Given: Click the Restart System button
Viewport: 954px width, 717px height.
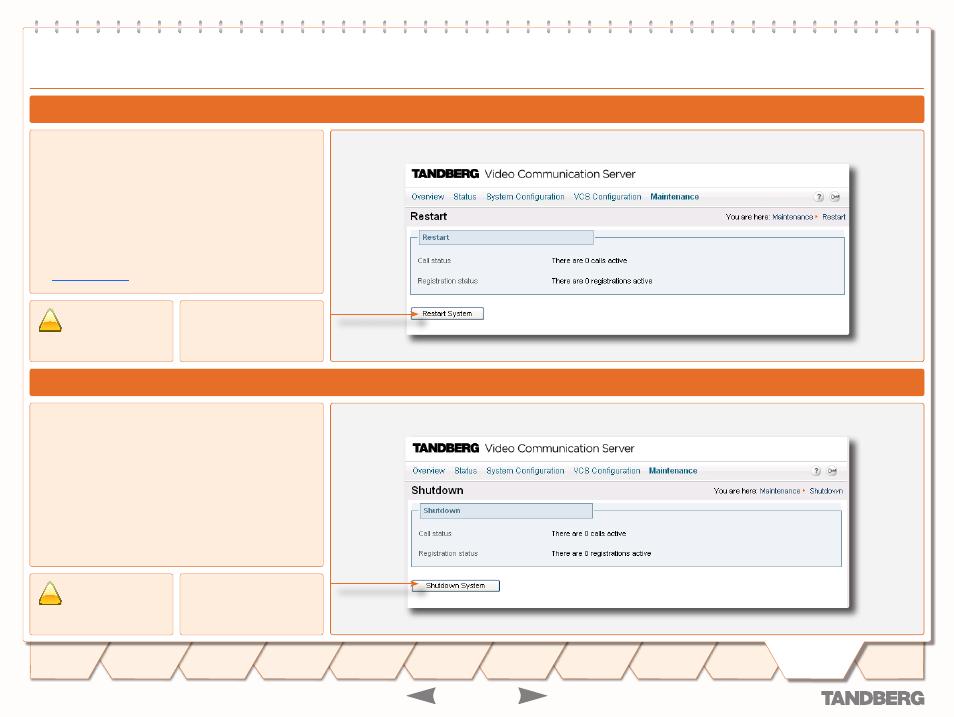Looking at the screenshot, I should coord(447,313).
